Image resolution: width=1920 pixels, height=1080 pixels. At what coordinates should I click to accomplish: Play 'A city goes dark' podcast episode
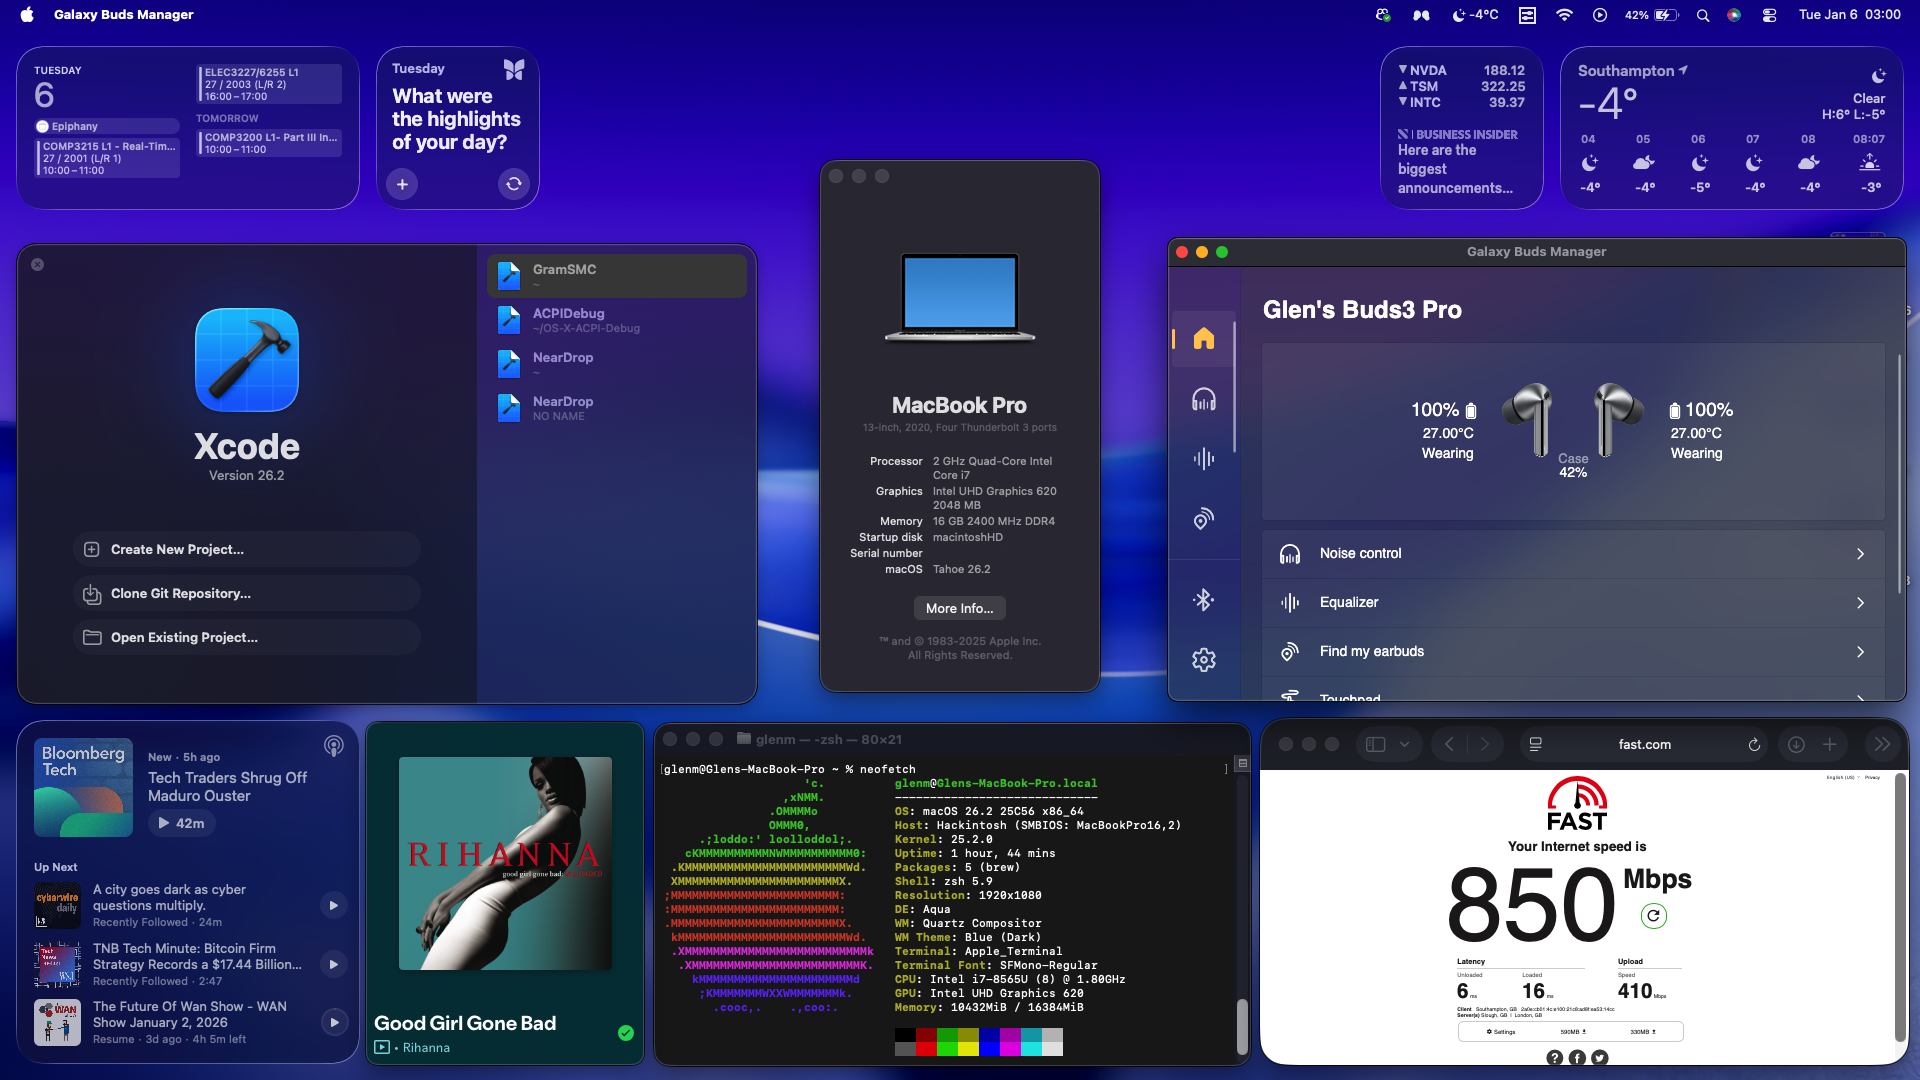334,905
